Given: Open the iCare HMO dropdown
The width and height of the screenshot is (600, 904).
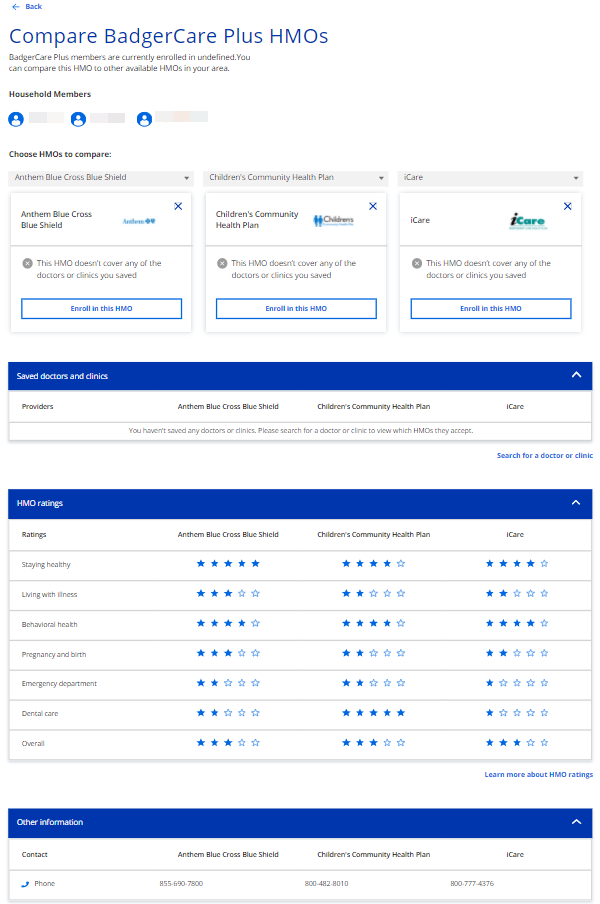Looking at the screenshot, I should tap(490, 178).
